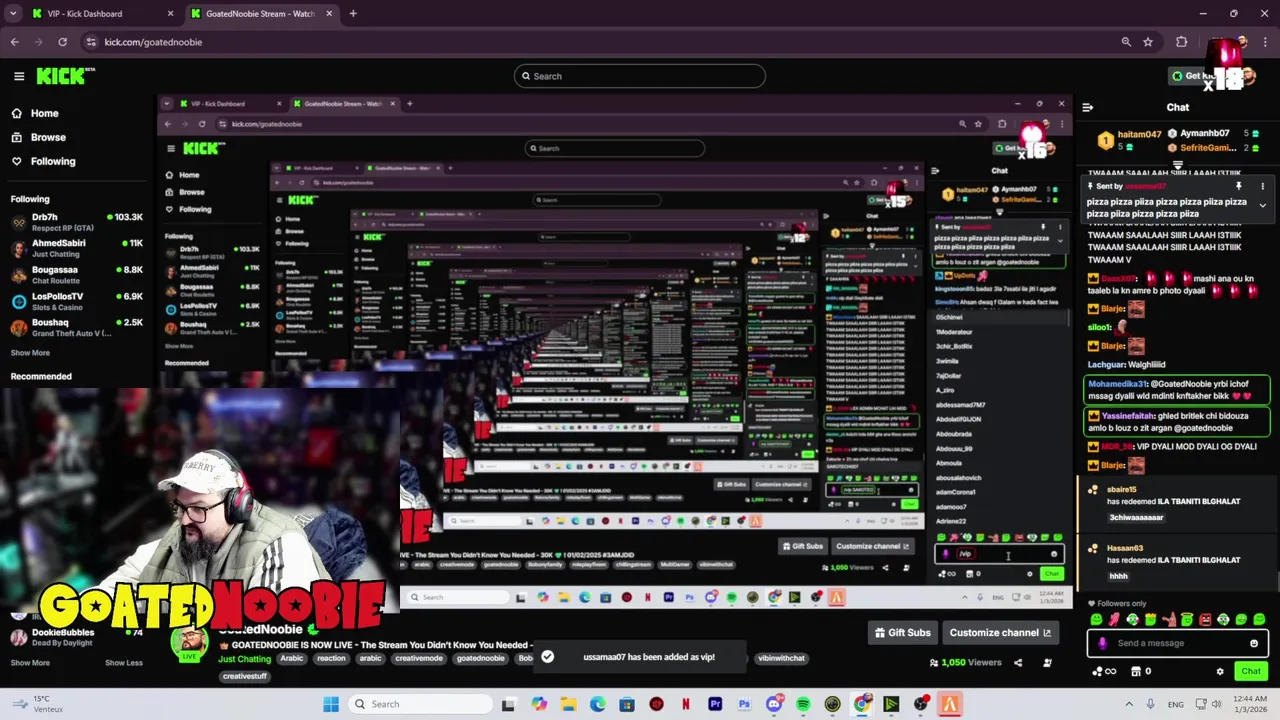The height and width of the screenshot is (720, 1280).
Task: Toggle the leaderboard collapse handle above chat
Action: (1178, 167)
